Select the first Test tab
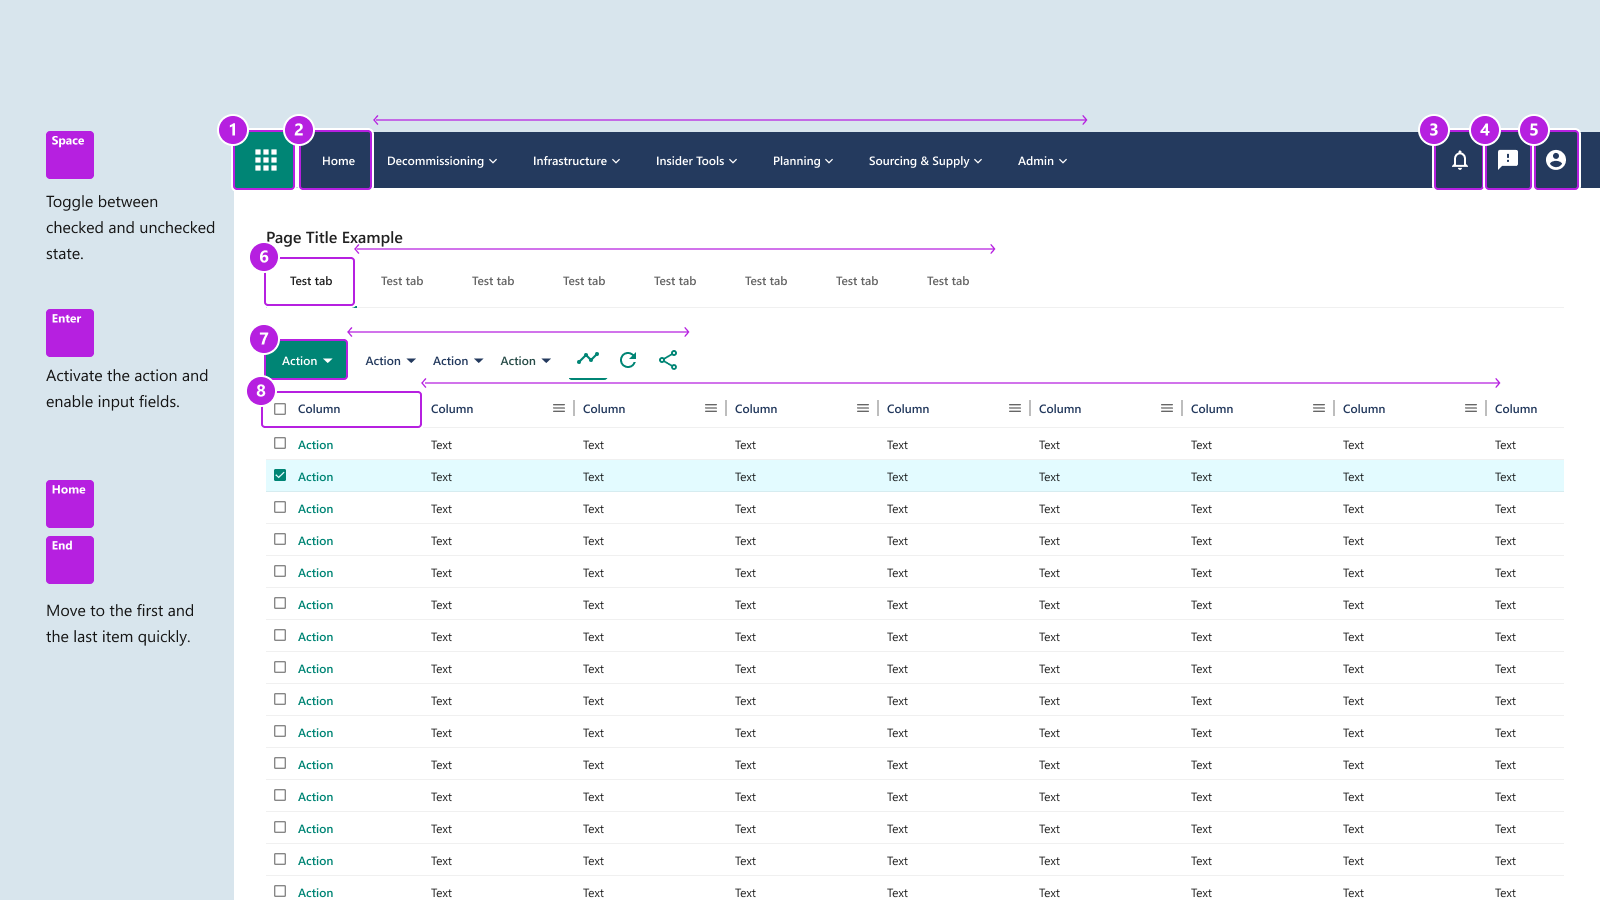1600x900 pixels. [x=311, y=281]
